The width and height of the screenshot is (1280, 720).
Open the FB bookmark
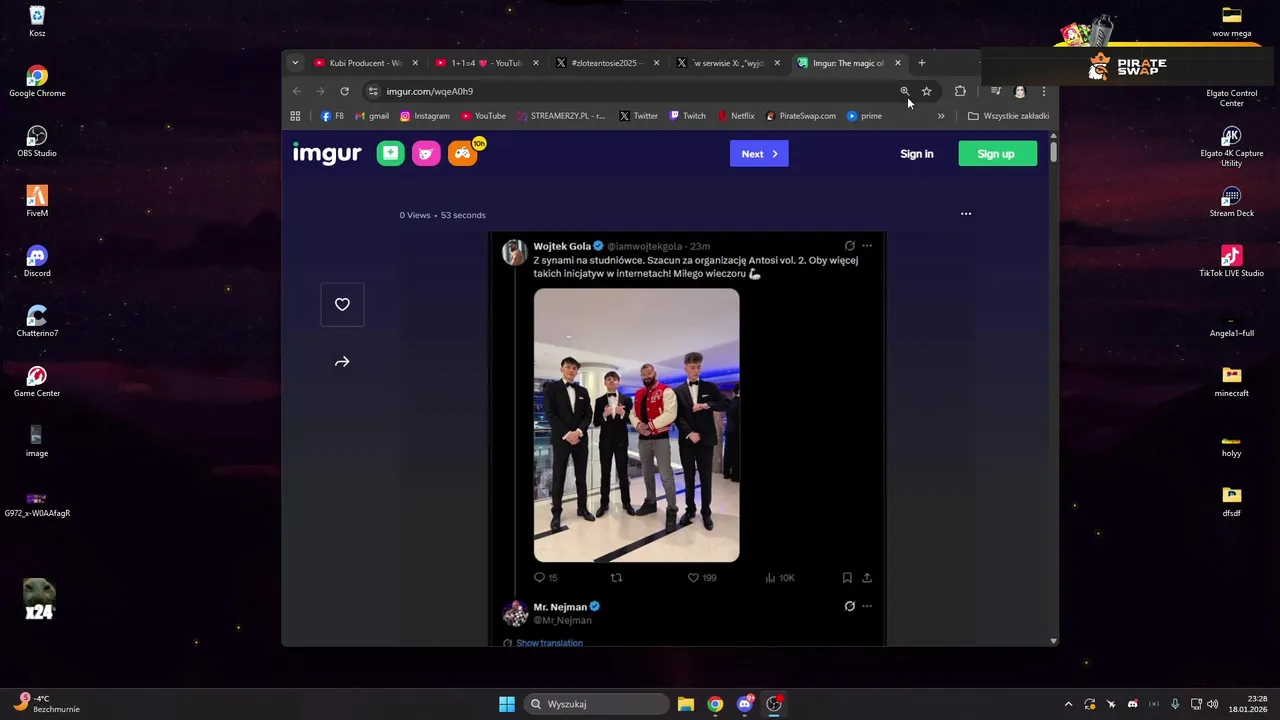[x=332, y=116]
